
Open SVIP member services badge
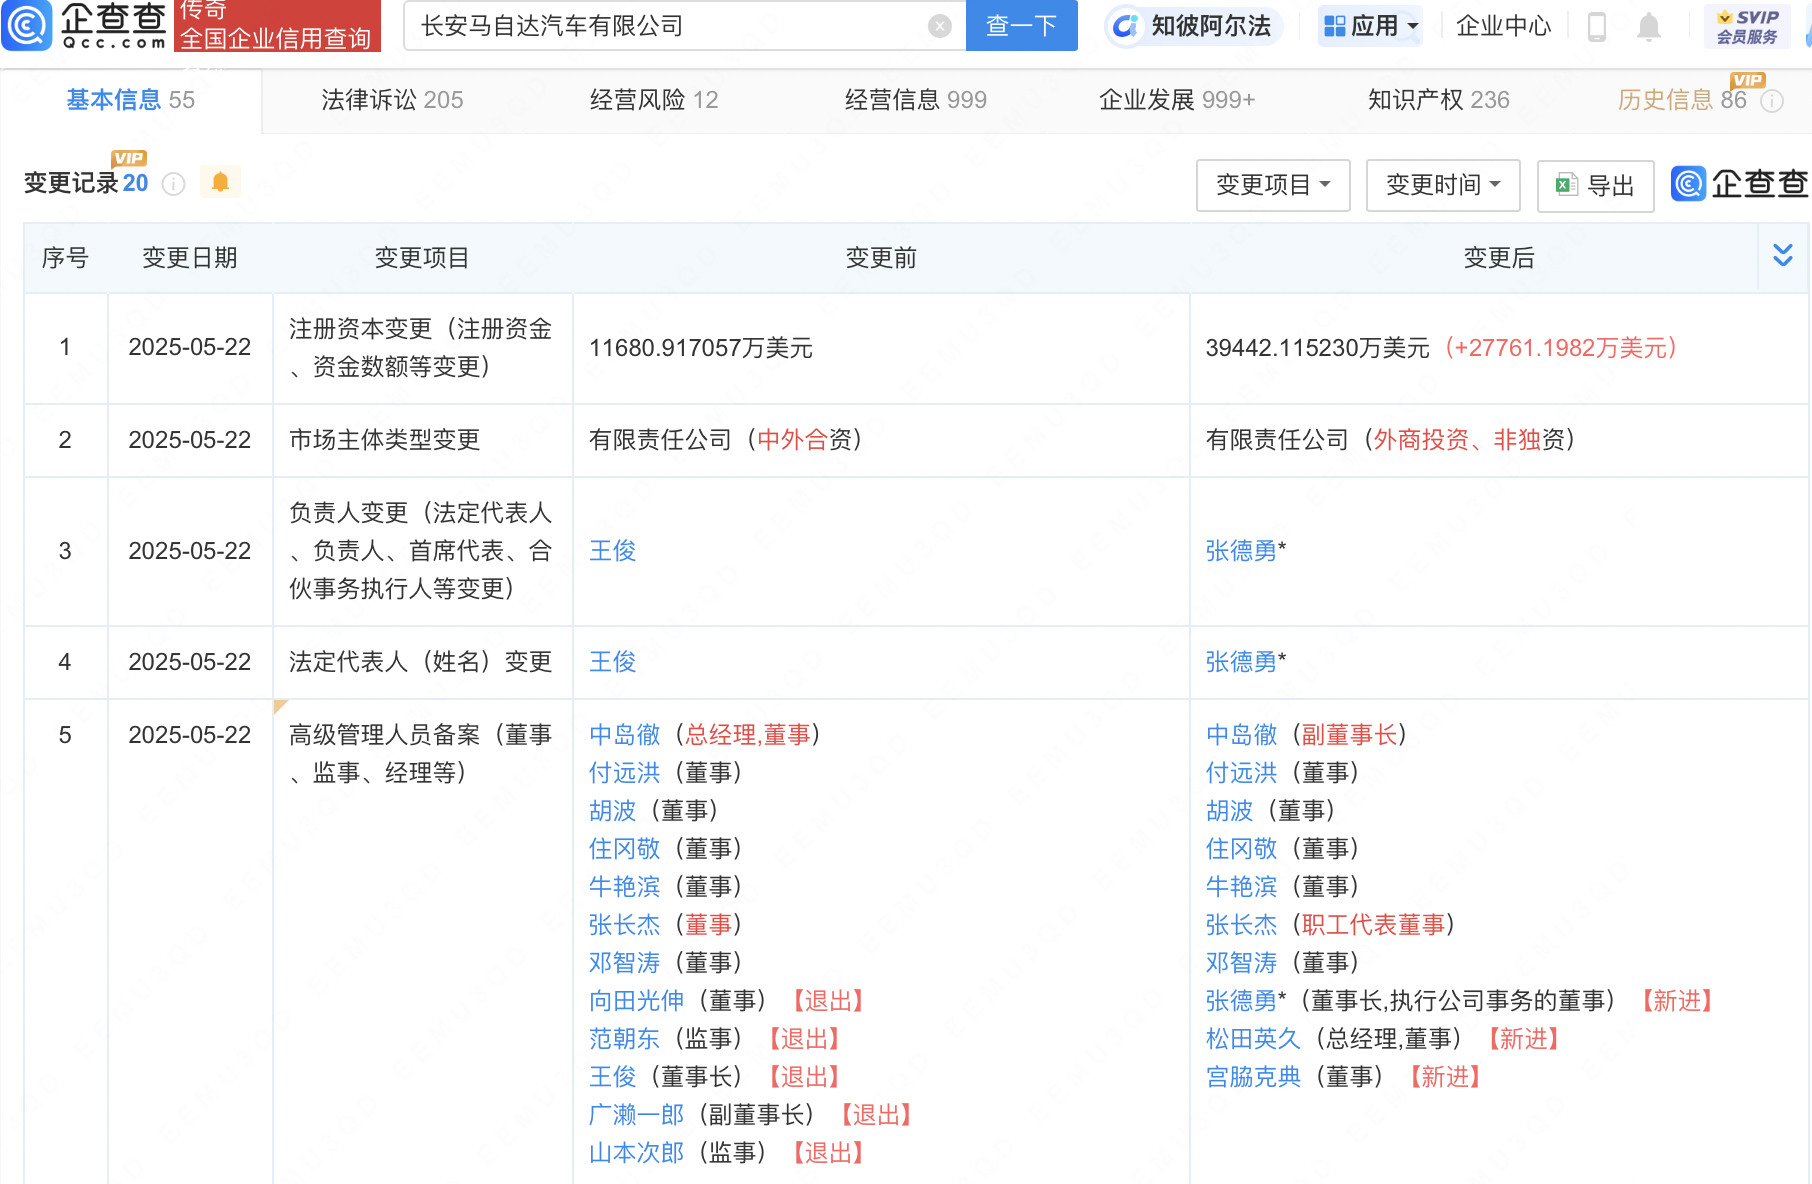click(1747, 26)
